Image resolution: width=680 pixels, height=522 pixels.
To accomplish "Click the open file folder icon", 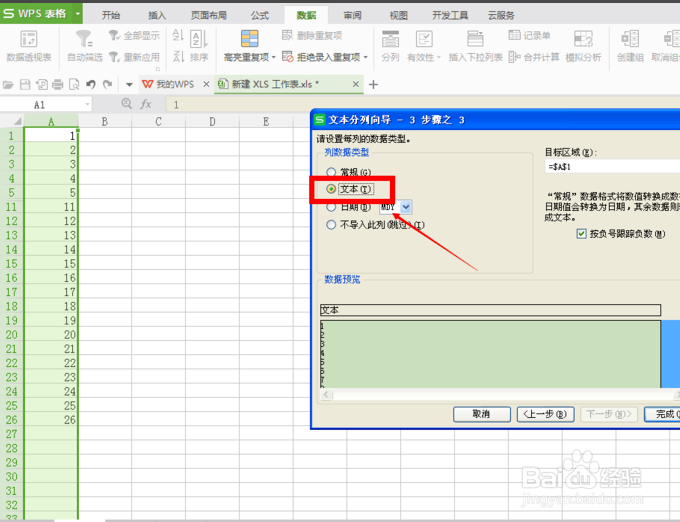I will [x=8, y=85].
